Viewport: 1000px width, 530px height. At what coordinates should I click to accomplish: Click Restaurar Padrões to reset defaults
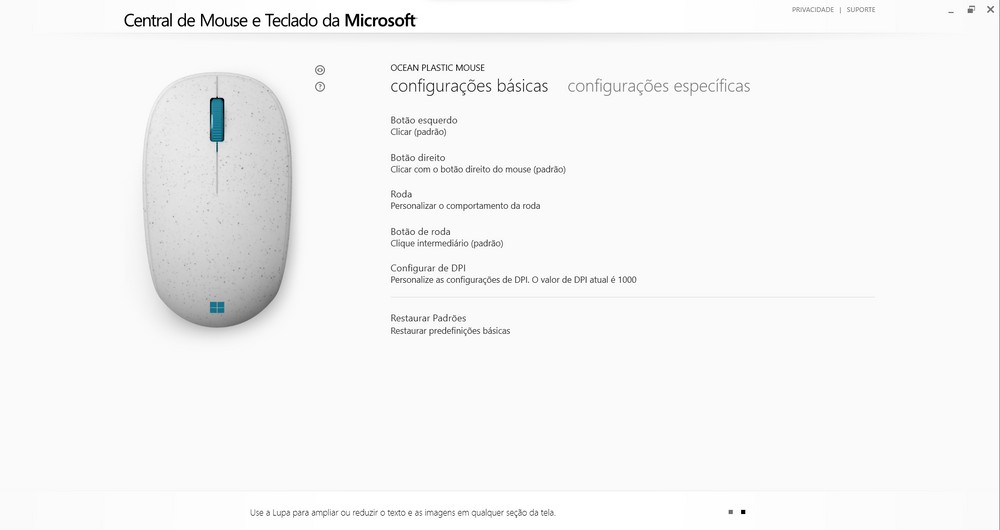pos(450,324)
